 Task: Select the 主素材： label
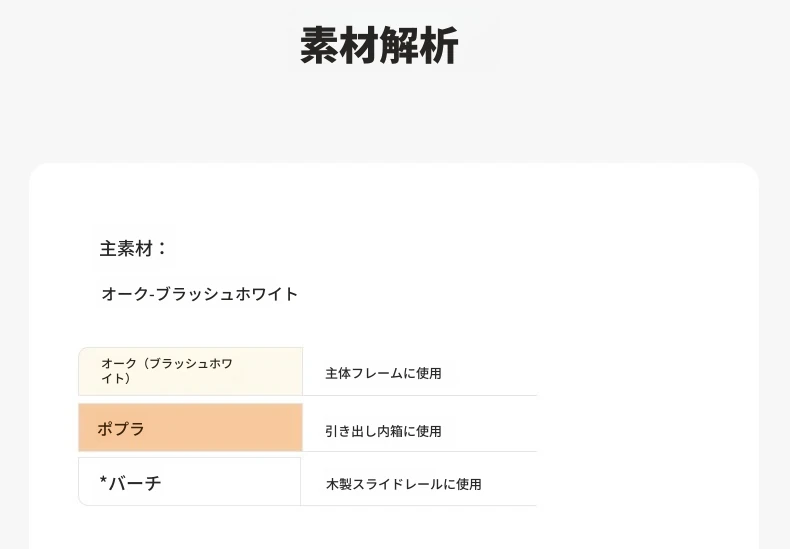134,249
